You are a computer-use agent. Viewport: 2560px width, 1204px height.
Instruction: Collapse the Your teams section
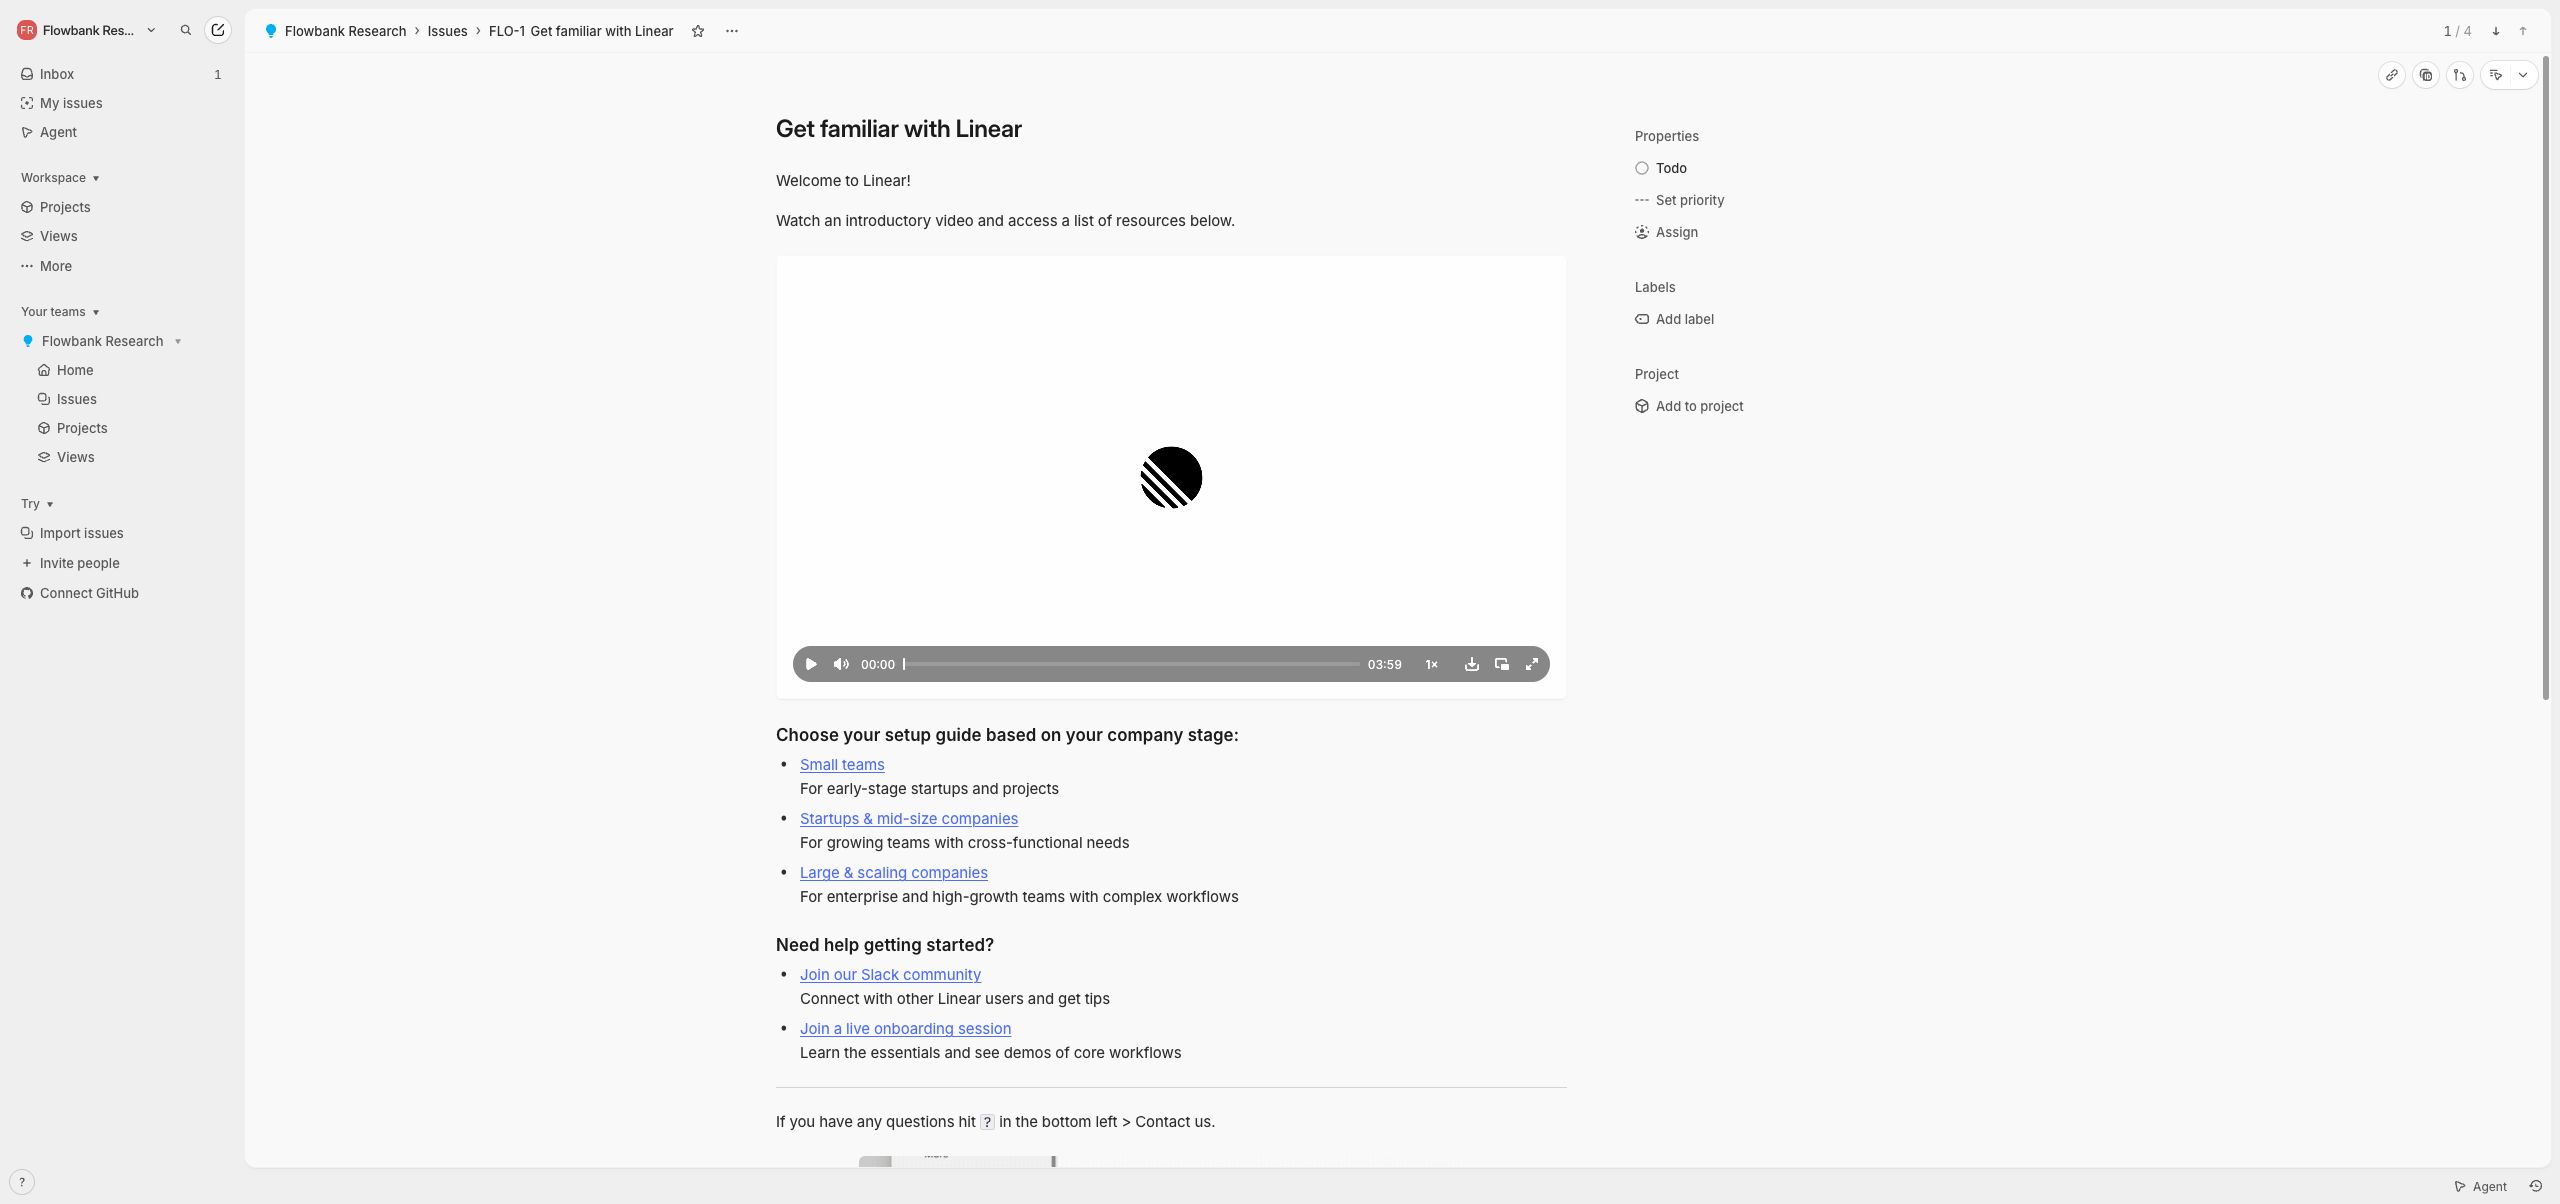(x=60, y=312)
